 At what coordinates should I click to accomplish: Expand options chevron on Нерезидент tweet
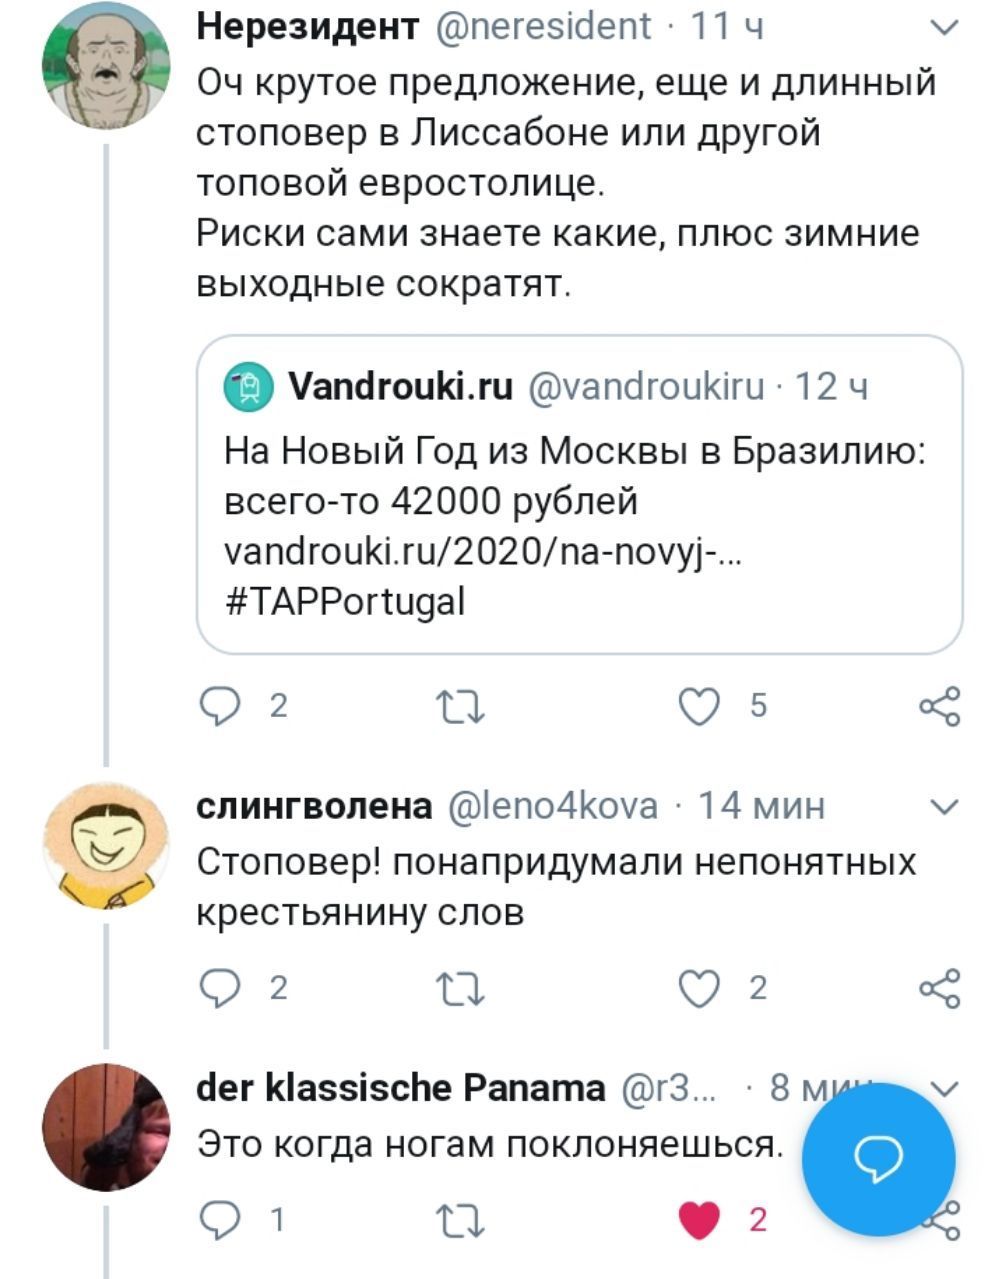coord(944,29)
